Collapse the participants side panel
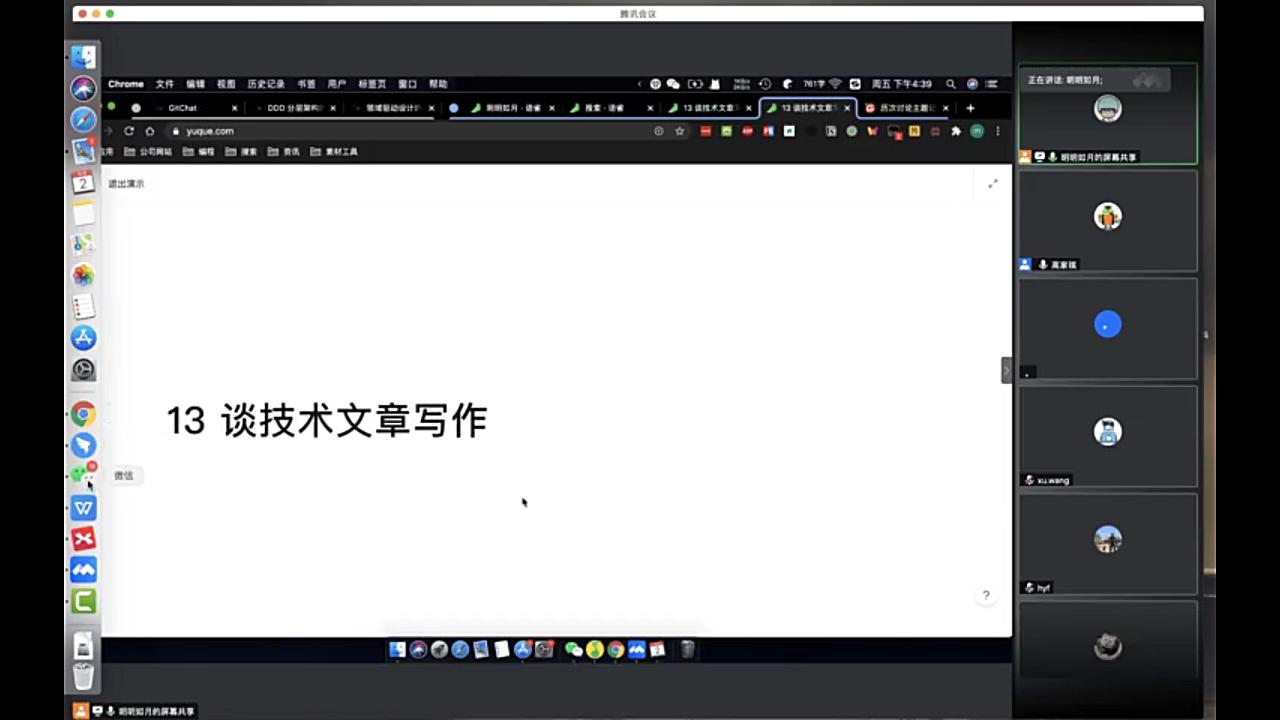The image size is (1280, 720). (1007, 370)
